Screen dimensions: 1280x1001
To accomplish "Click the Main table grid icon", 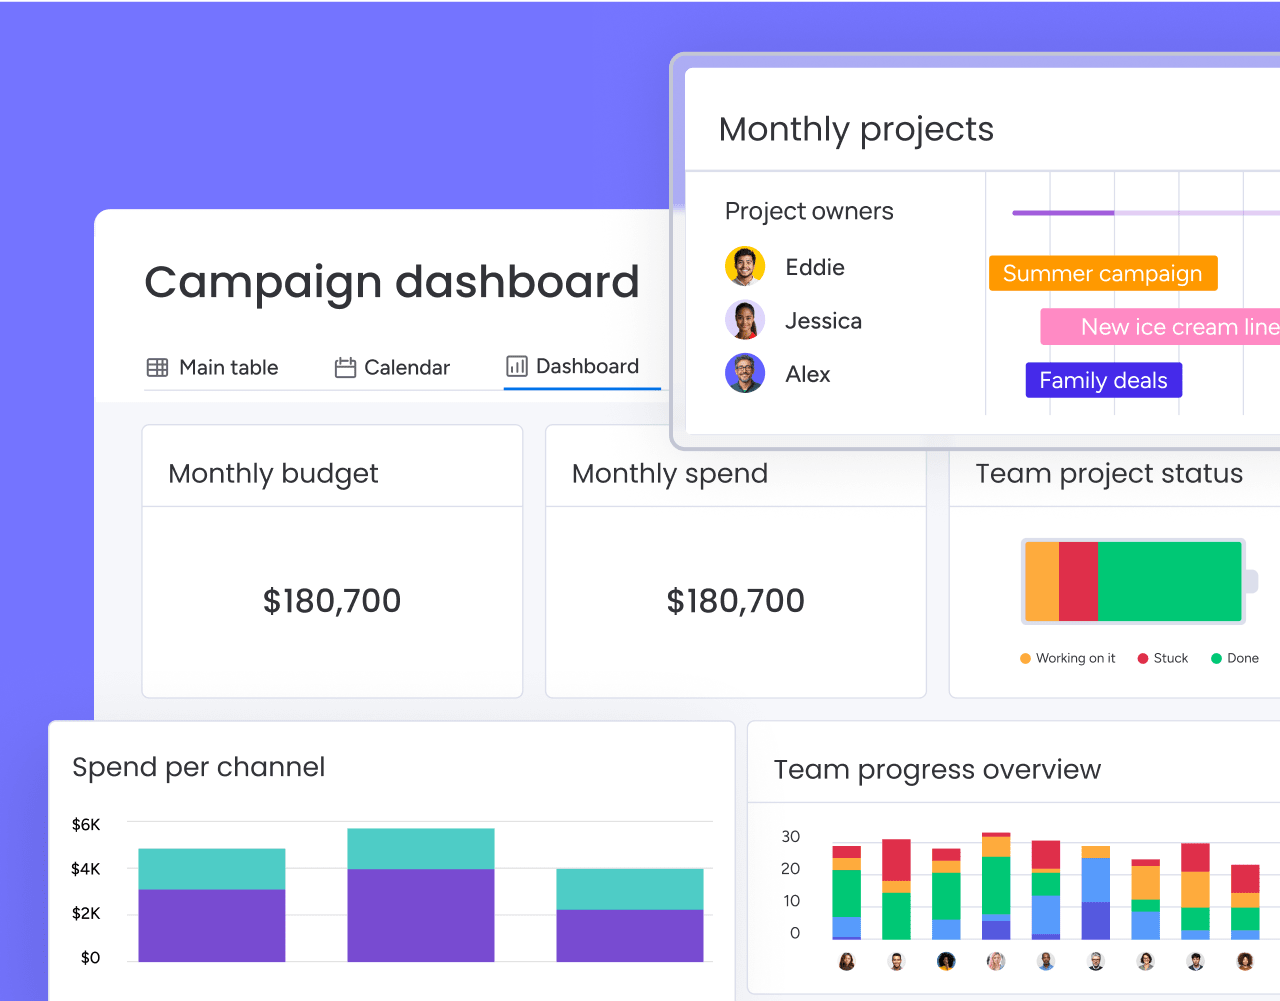I will click(x=158, y=367).
